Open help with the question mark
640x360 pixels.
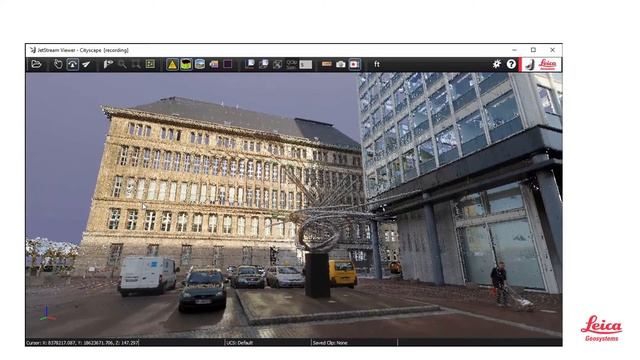coord(511,64)
